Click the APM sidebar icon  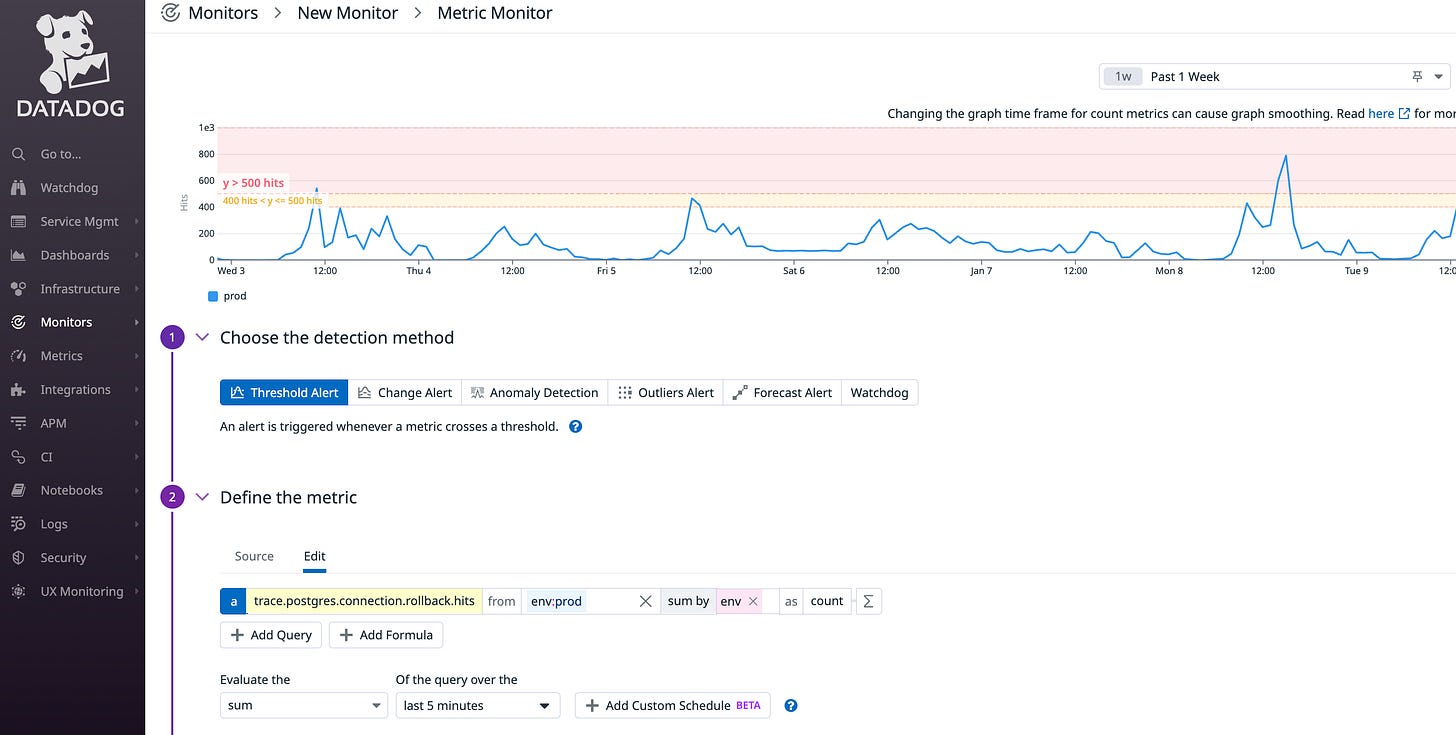[x=18, y=423]
